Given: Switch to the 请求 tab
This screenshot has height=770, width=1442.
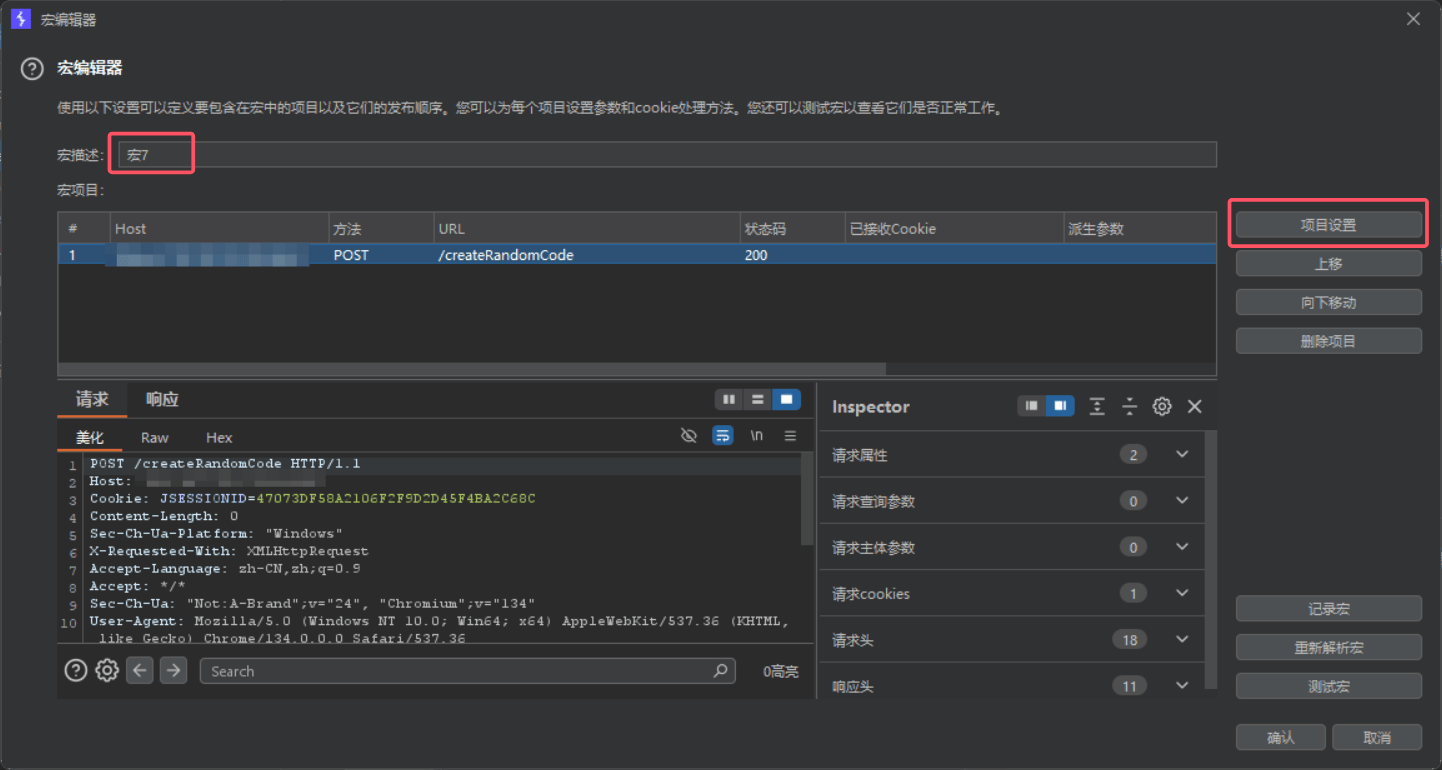Looking at the screenshot, I should coord(92,399).
